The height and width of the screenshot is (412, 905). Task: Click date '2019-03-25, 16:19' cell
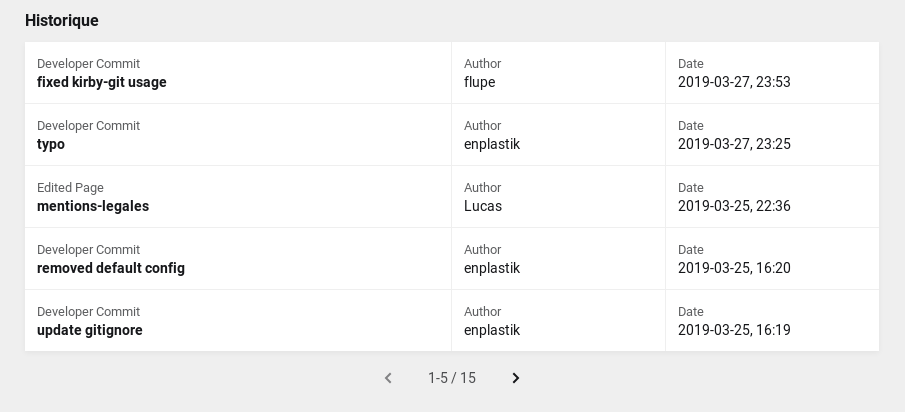pos(734,330)
